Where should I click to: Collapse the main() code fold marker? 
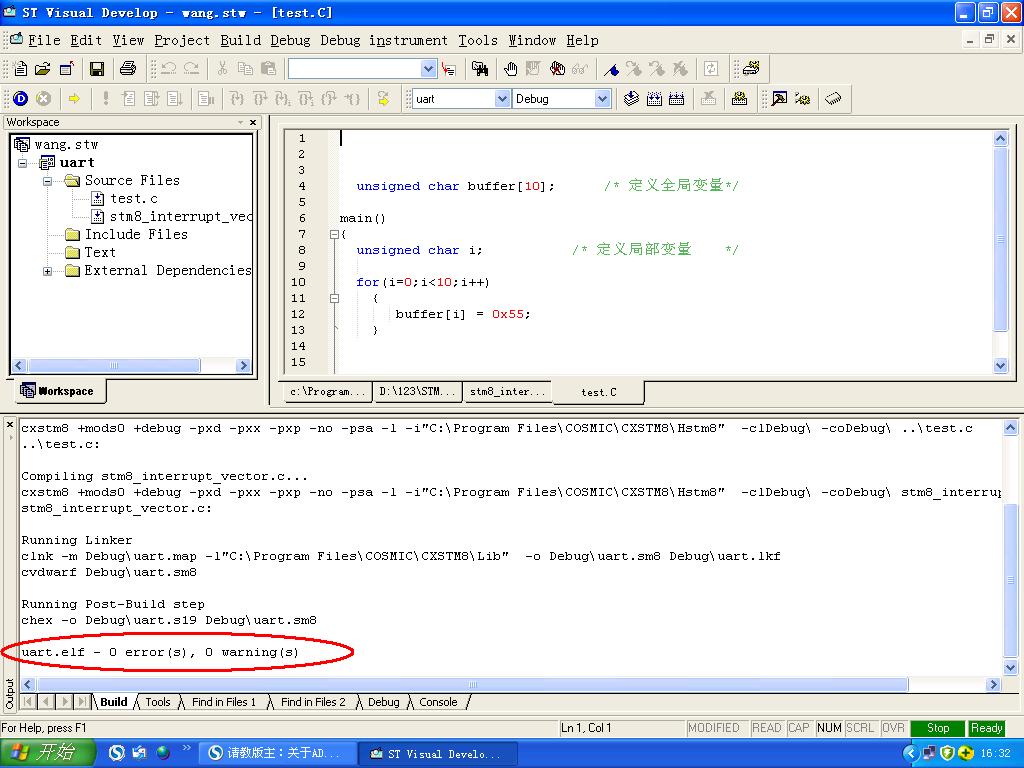pyautogui.click(x=334, y=234)
